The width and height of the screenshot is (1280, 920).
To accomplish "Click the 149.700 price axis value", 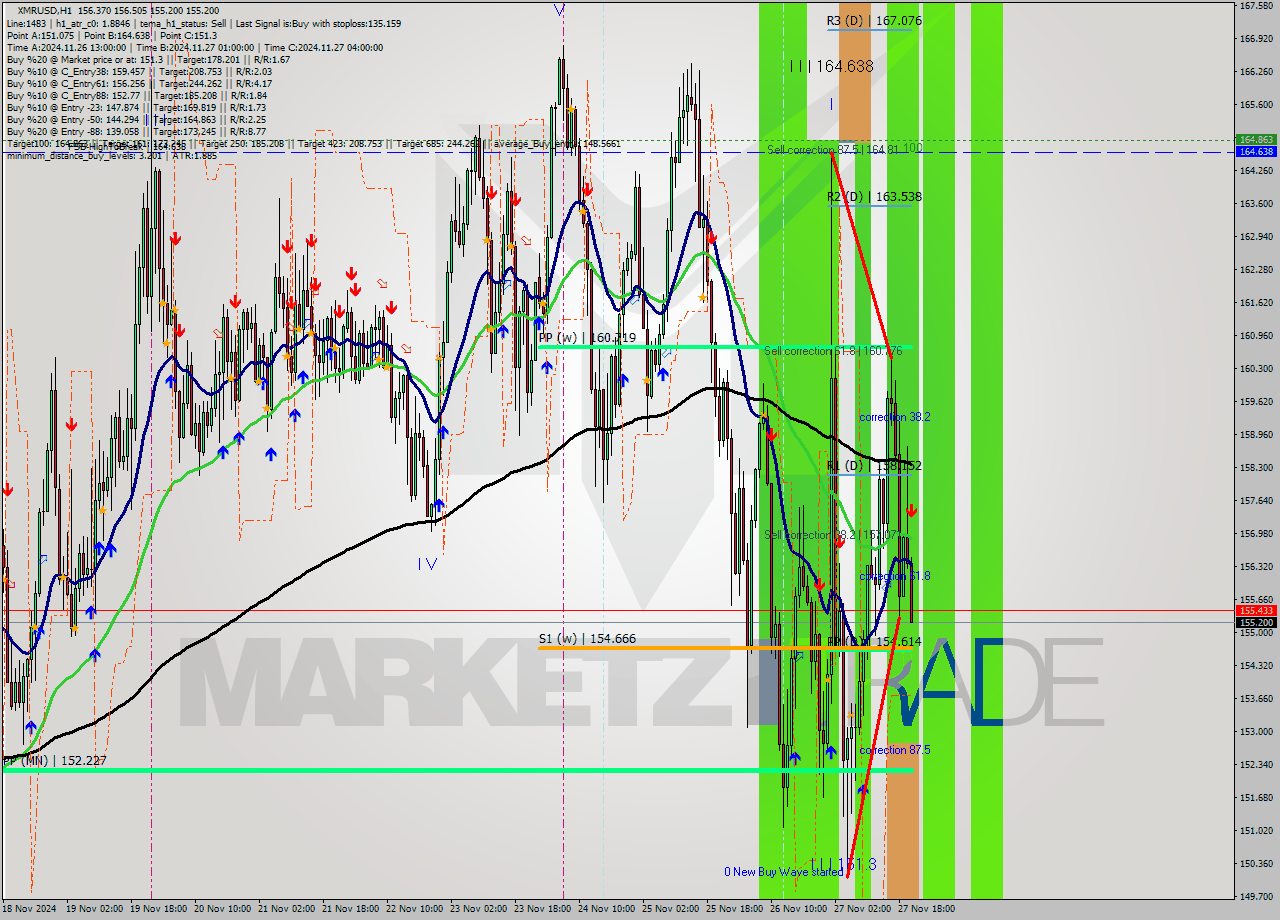I will click(1256, 896).
